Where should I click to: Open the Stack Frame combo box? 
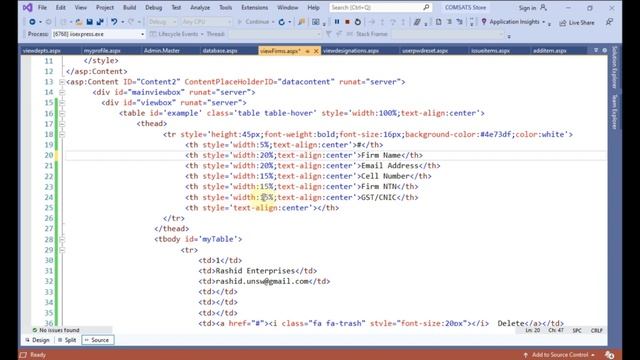point(448,34)
